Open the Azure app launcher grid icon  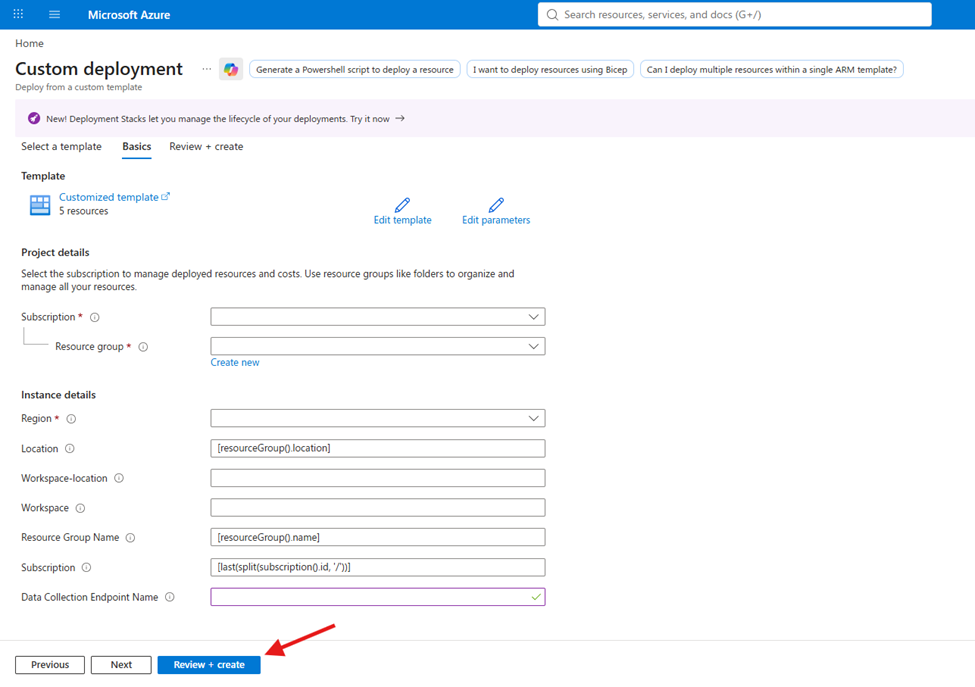(19, 14)
